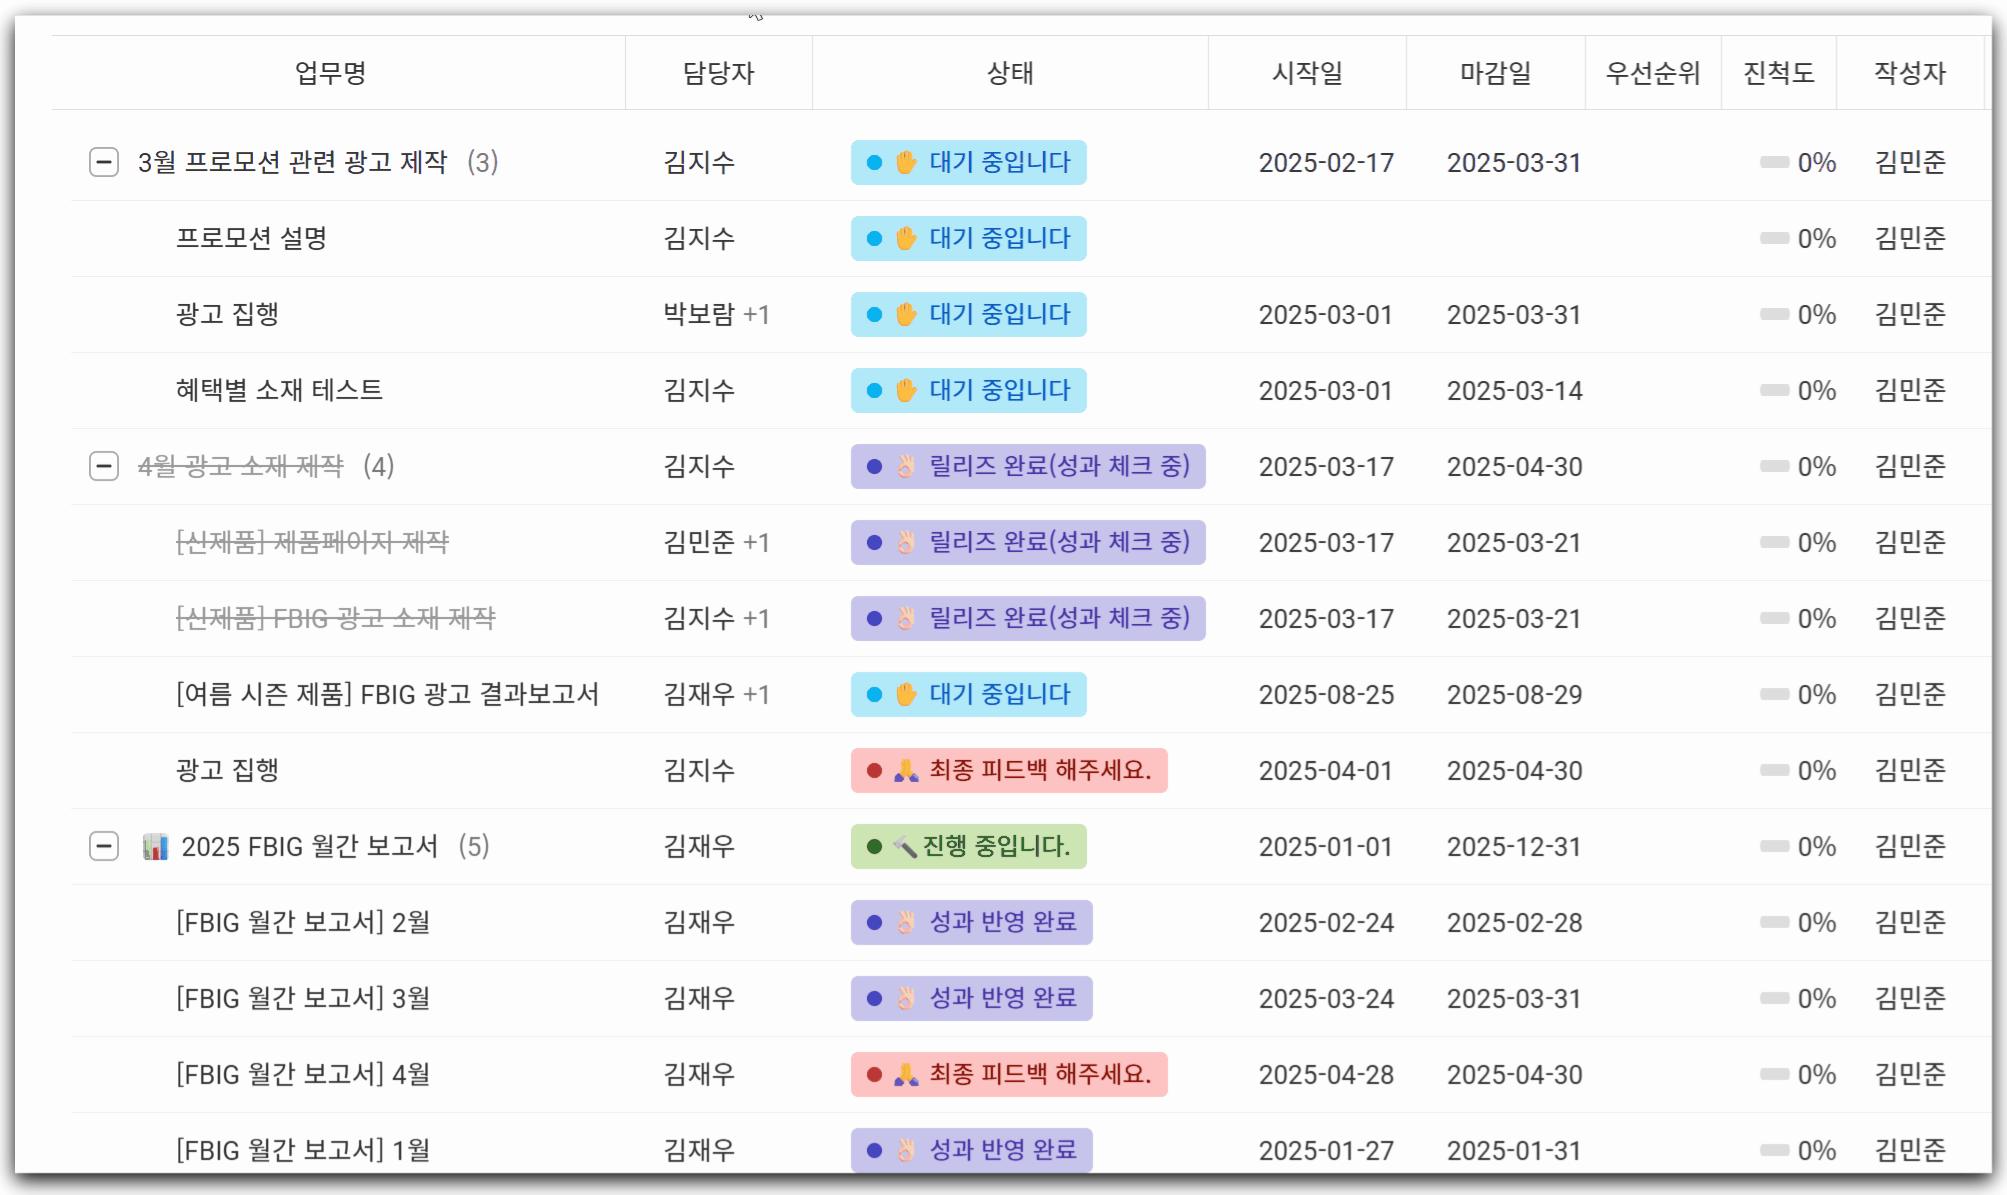Change status of 혜택별 소재 테스트 row
Image resolution: width=2007 pixels, height=1195 pixels.
pyautogui.click(x=968, y=390)
